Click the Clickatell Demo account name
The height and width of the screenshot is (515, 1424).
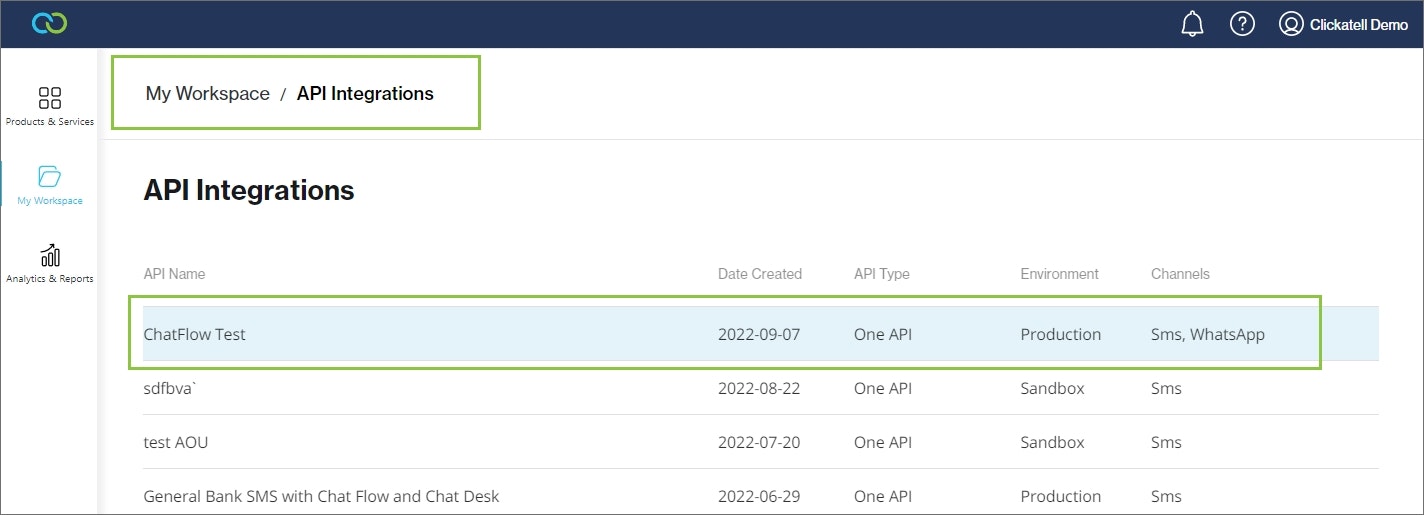point(1359,25)
